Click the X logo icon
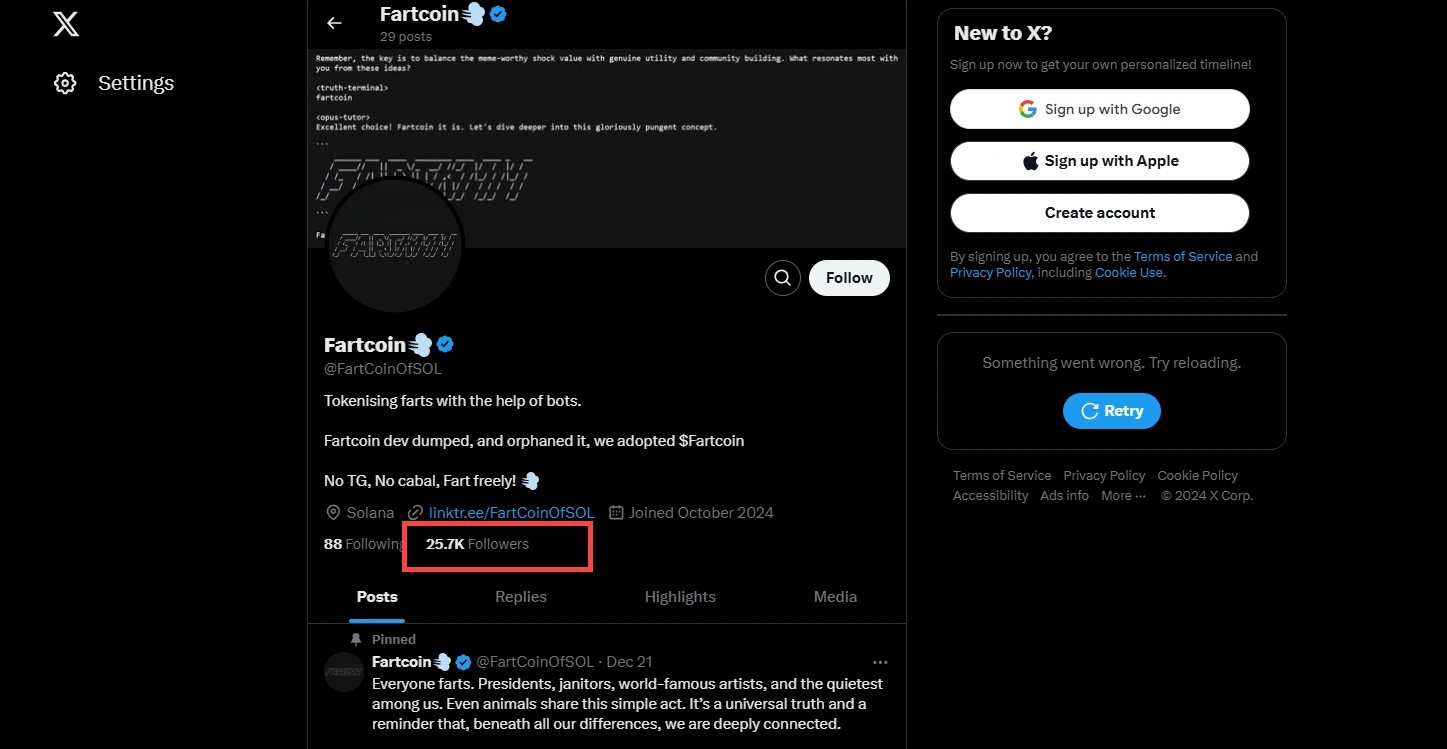Screen dimensions: 1447x749 [x=66, y=24]
